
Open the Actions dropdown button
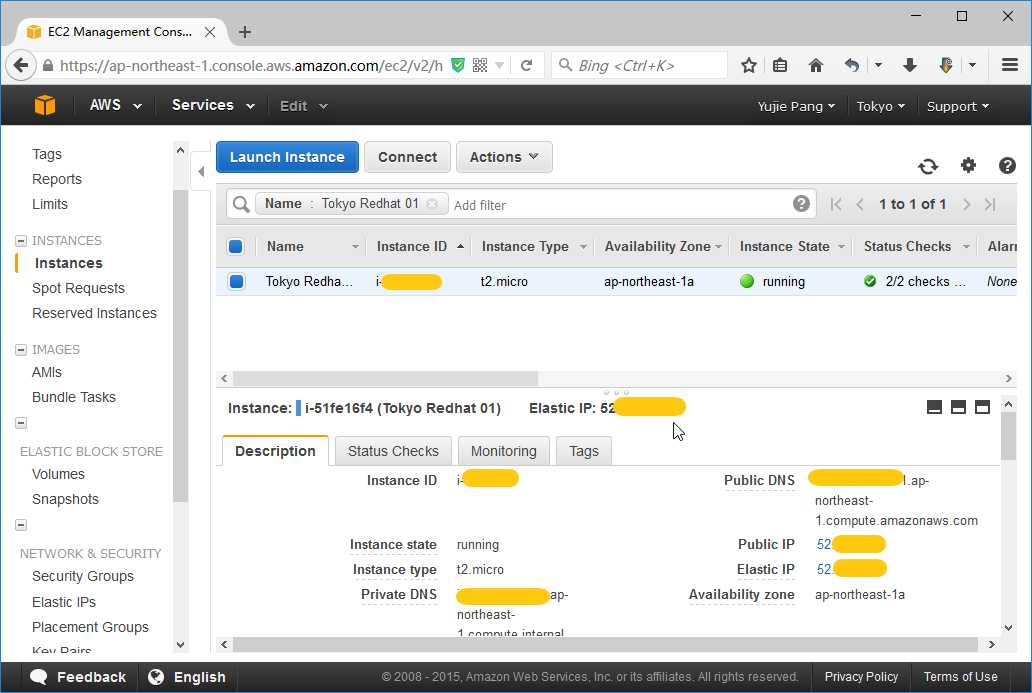(504, 157)
